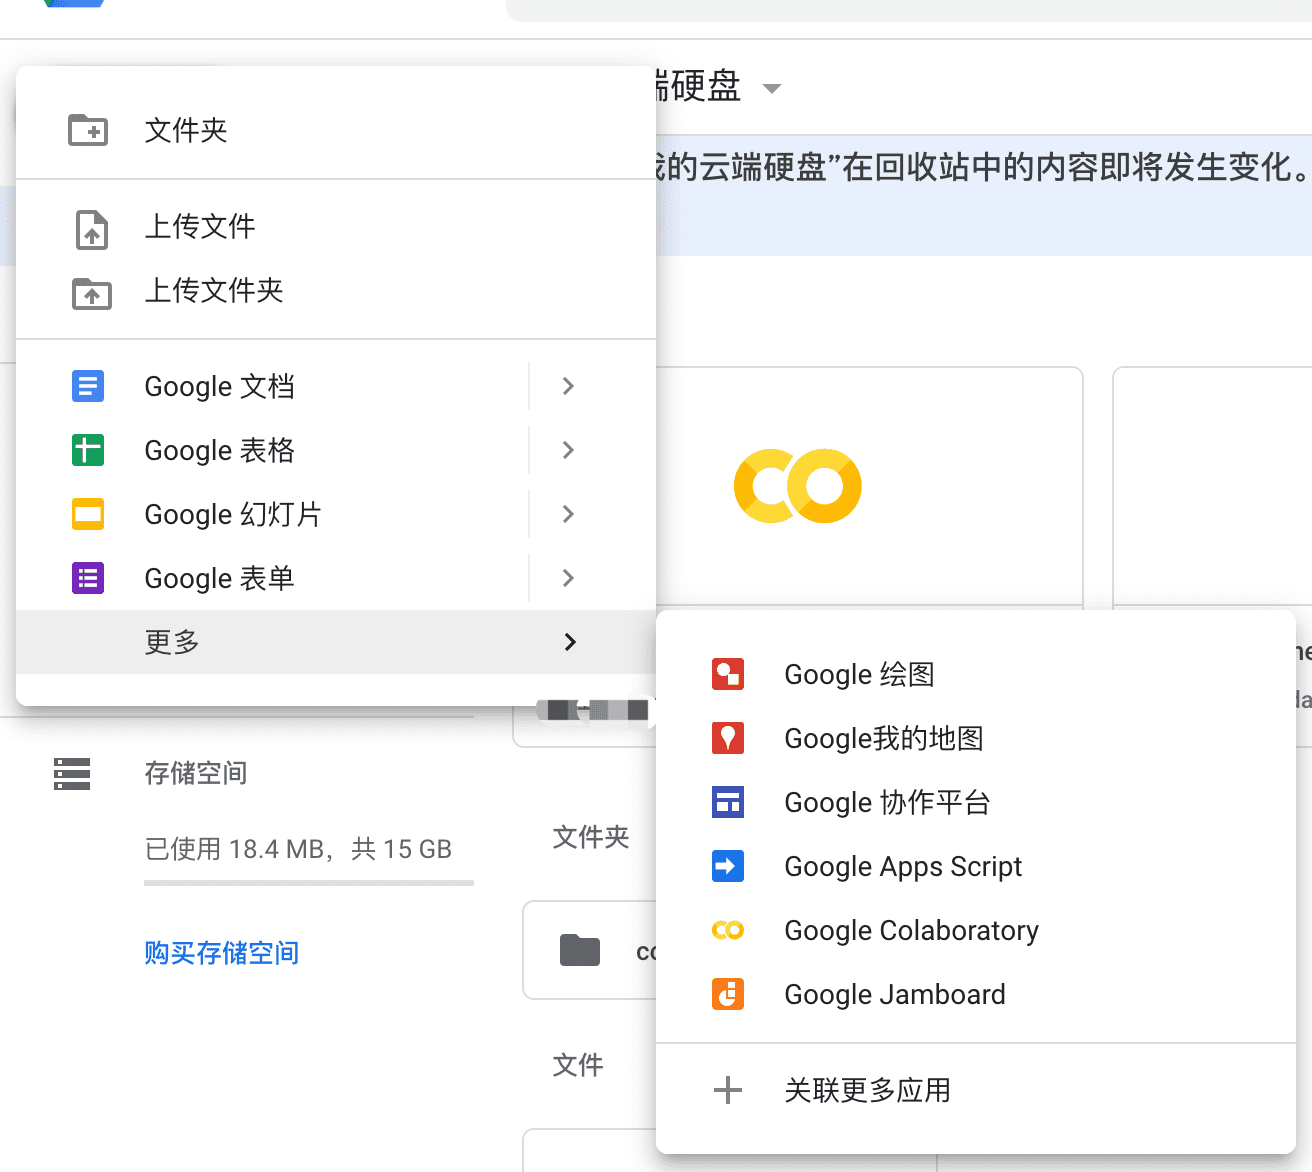1312x1172 pixels.
Task: Click the 文件 section heading
Action: click(x=578, y=1065)
